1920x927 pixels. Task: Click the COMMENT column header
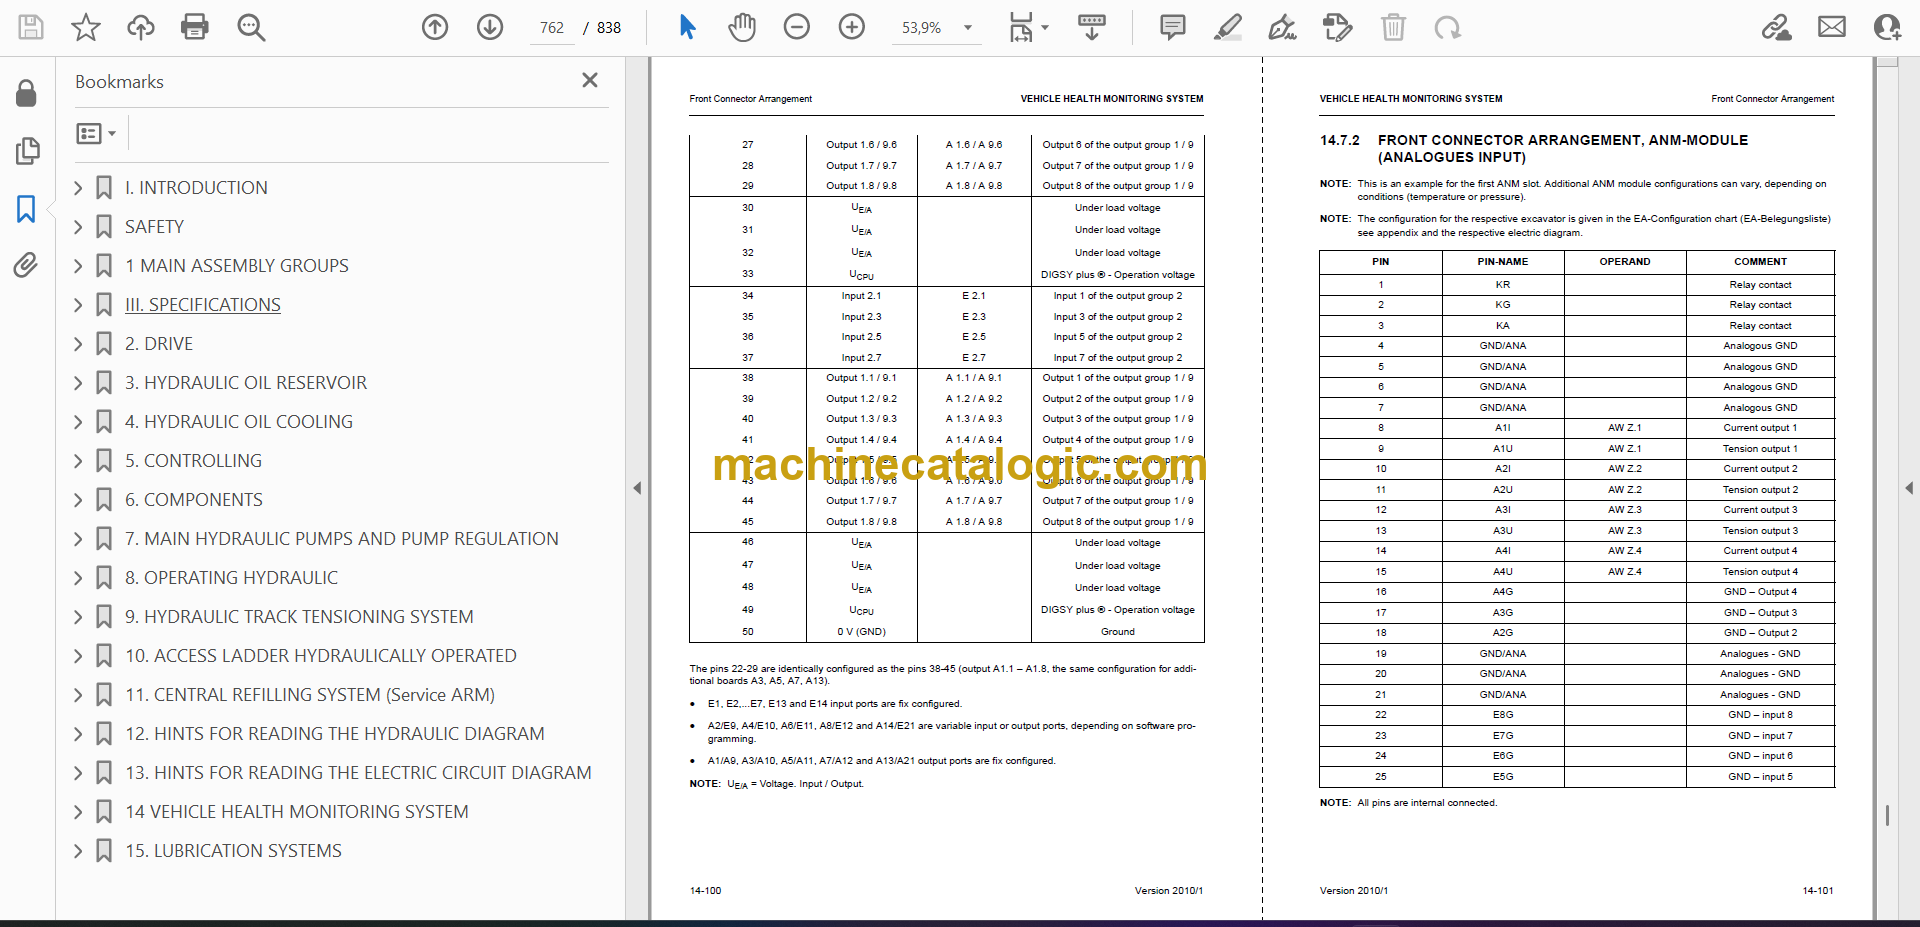click(1760, 262)
